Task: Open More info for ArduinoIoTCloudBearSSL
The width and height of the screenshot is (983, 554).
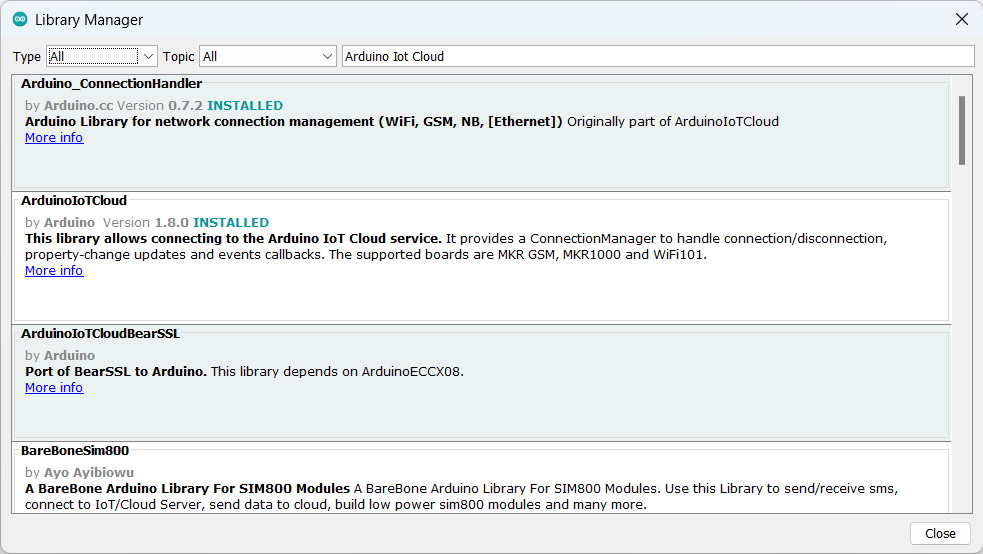Action: point(54,388)
